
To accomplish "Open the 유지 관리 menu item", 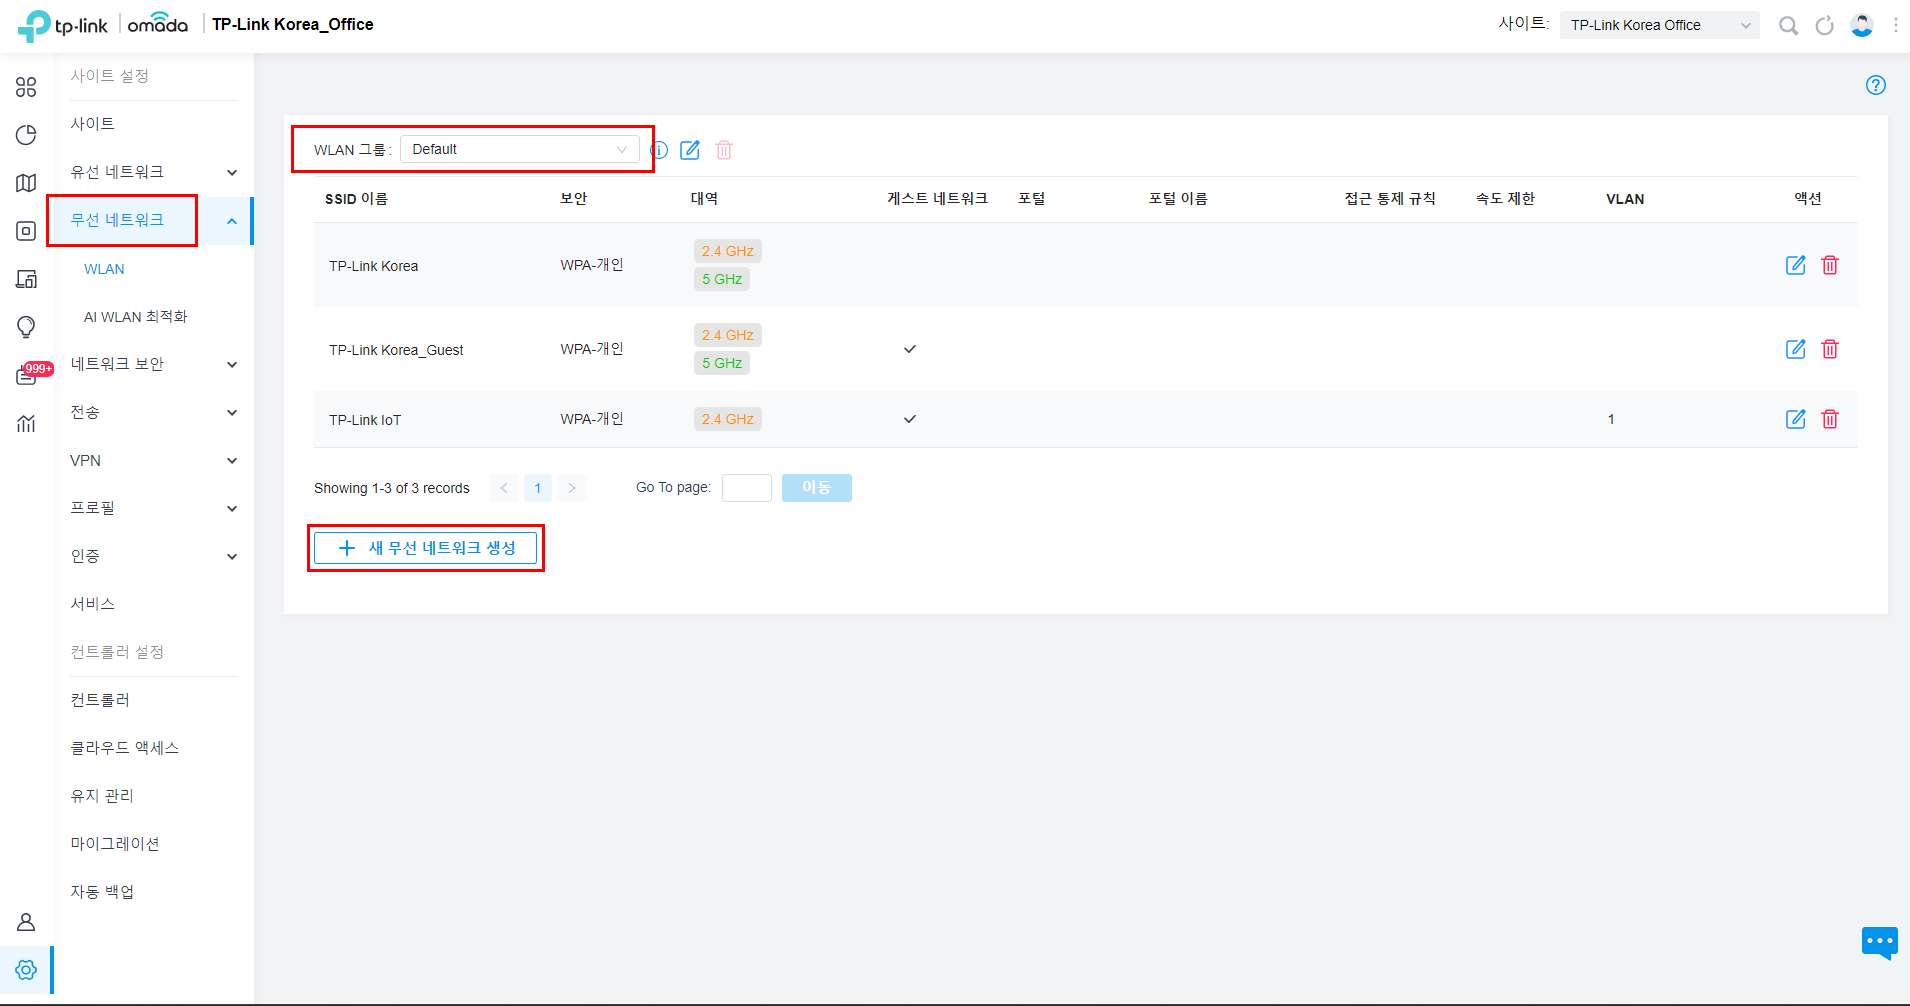I will (102, 796).
